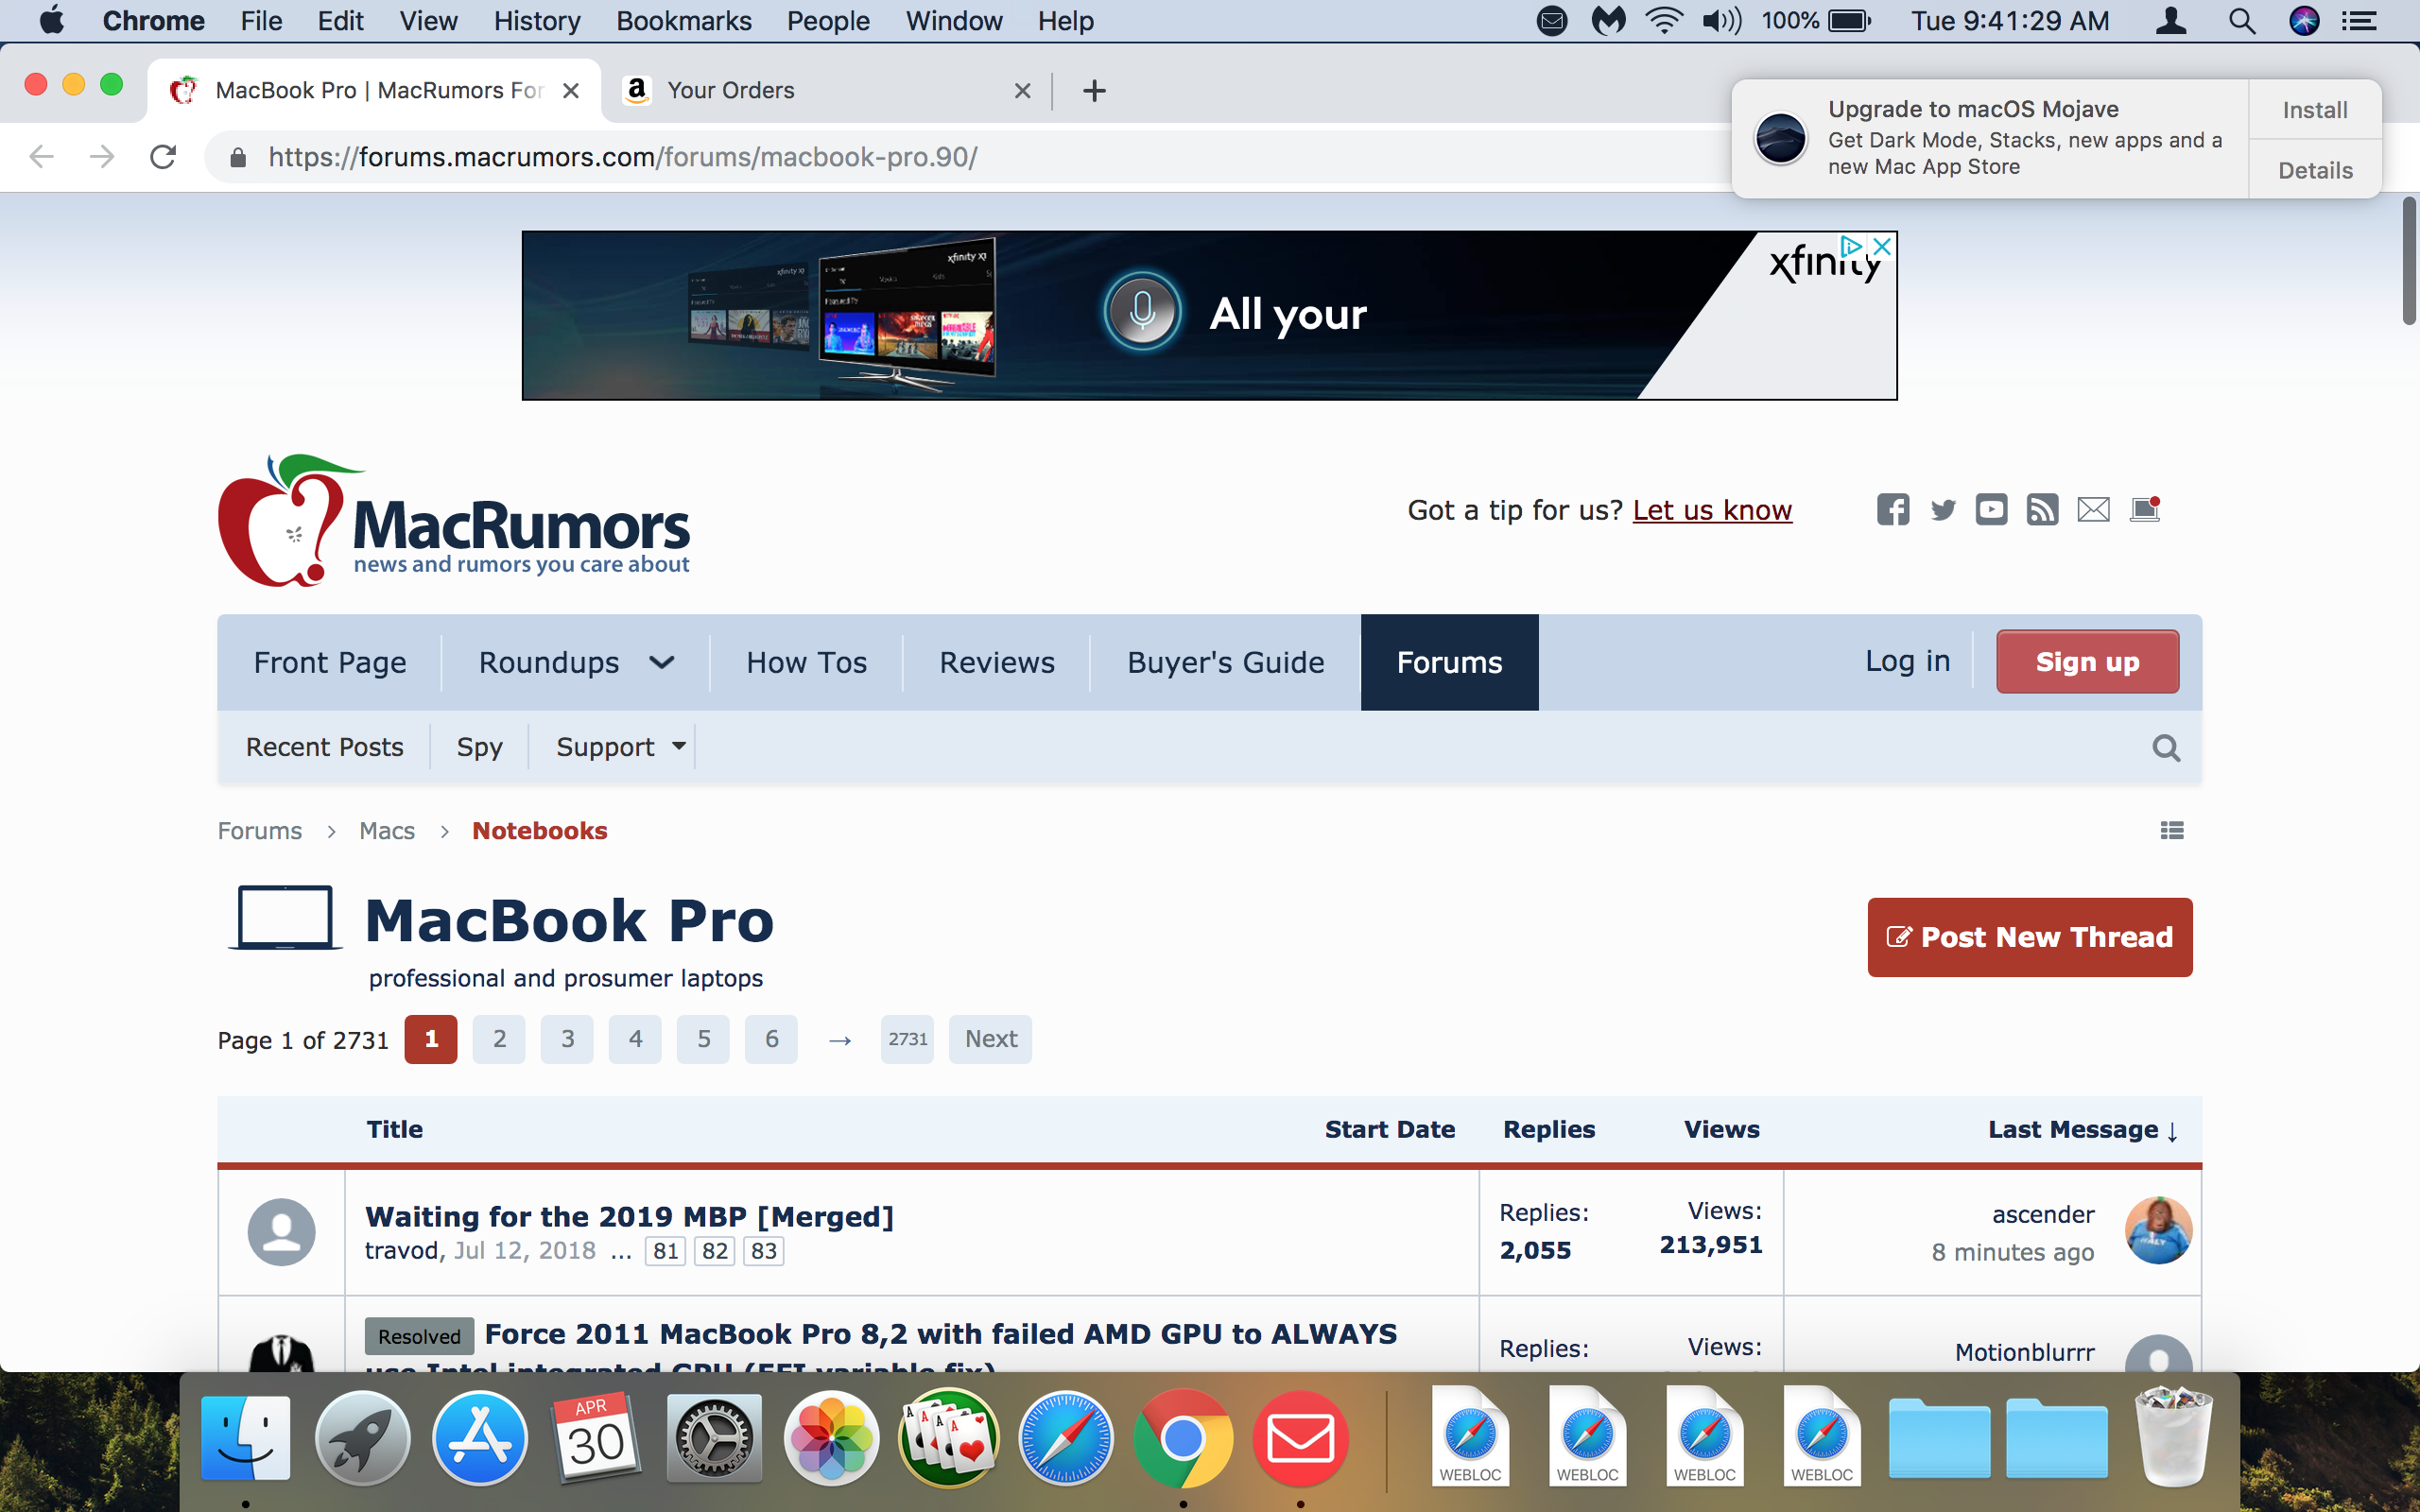
Task: Click Spotlight search icon in menu bar
Action: click(x=2241, y=21)
